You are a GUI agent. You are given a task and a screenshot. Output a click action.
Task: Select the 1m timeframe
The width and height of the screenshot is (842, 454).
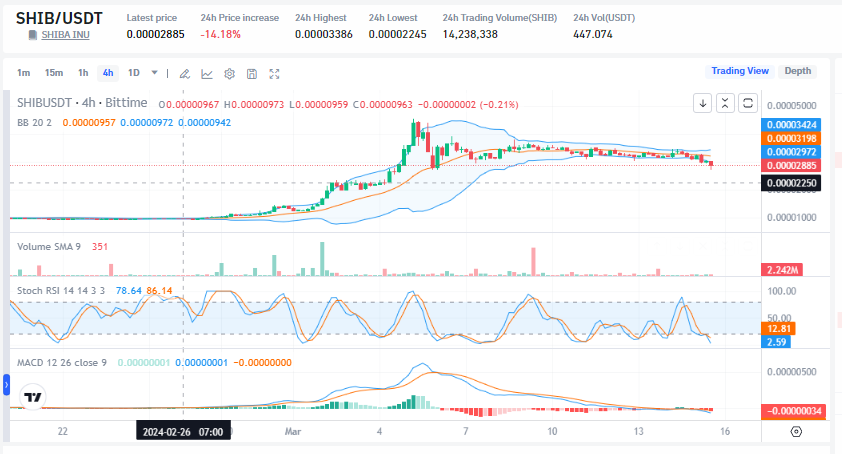point(24,73)
